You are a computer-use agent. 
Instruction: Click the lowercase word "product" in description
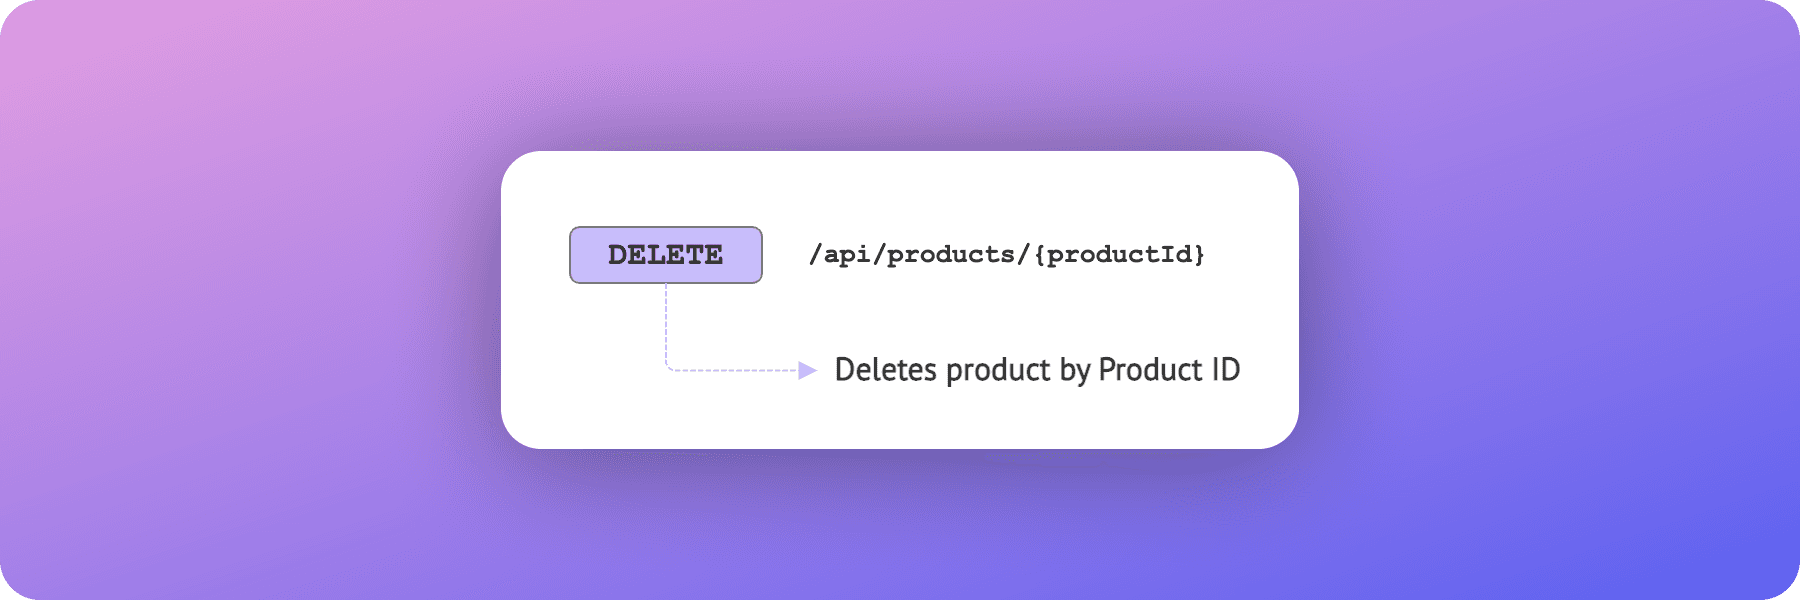pos(998,370)
